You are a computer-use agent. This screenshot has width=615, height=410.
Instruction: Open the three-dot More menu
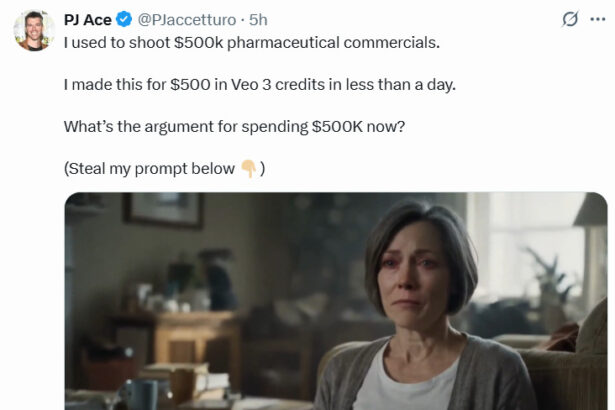[598, 19]
